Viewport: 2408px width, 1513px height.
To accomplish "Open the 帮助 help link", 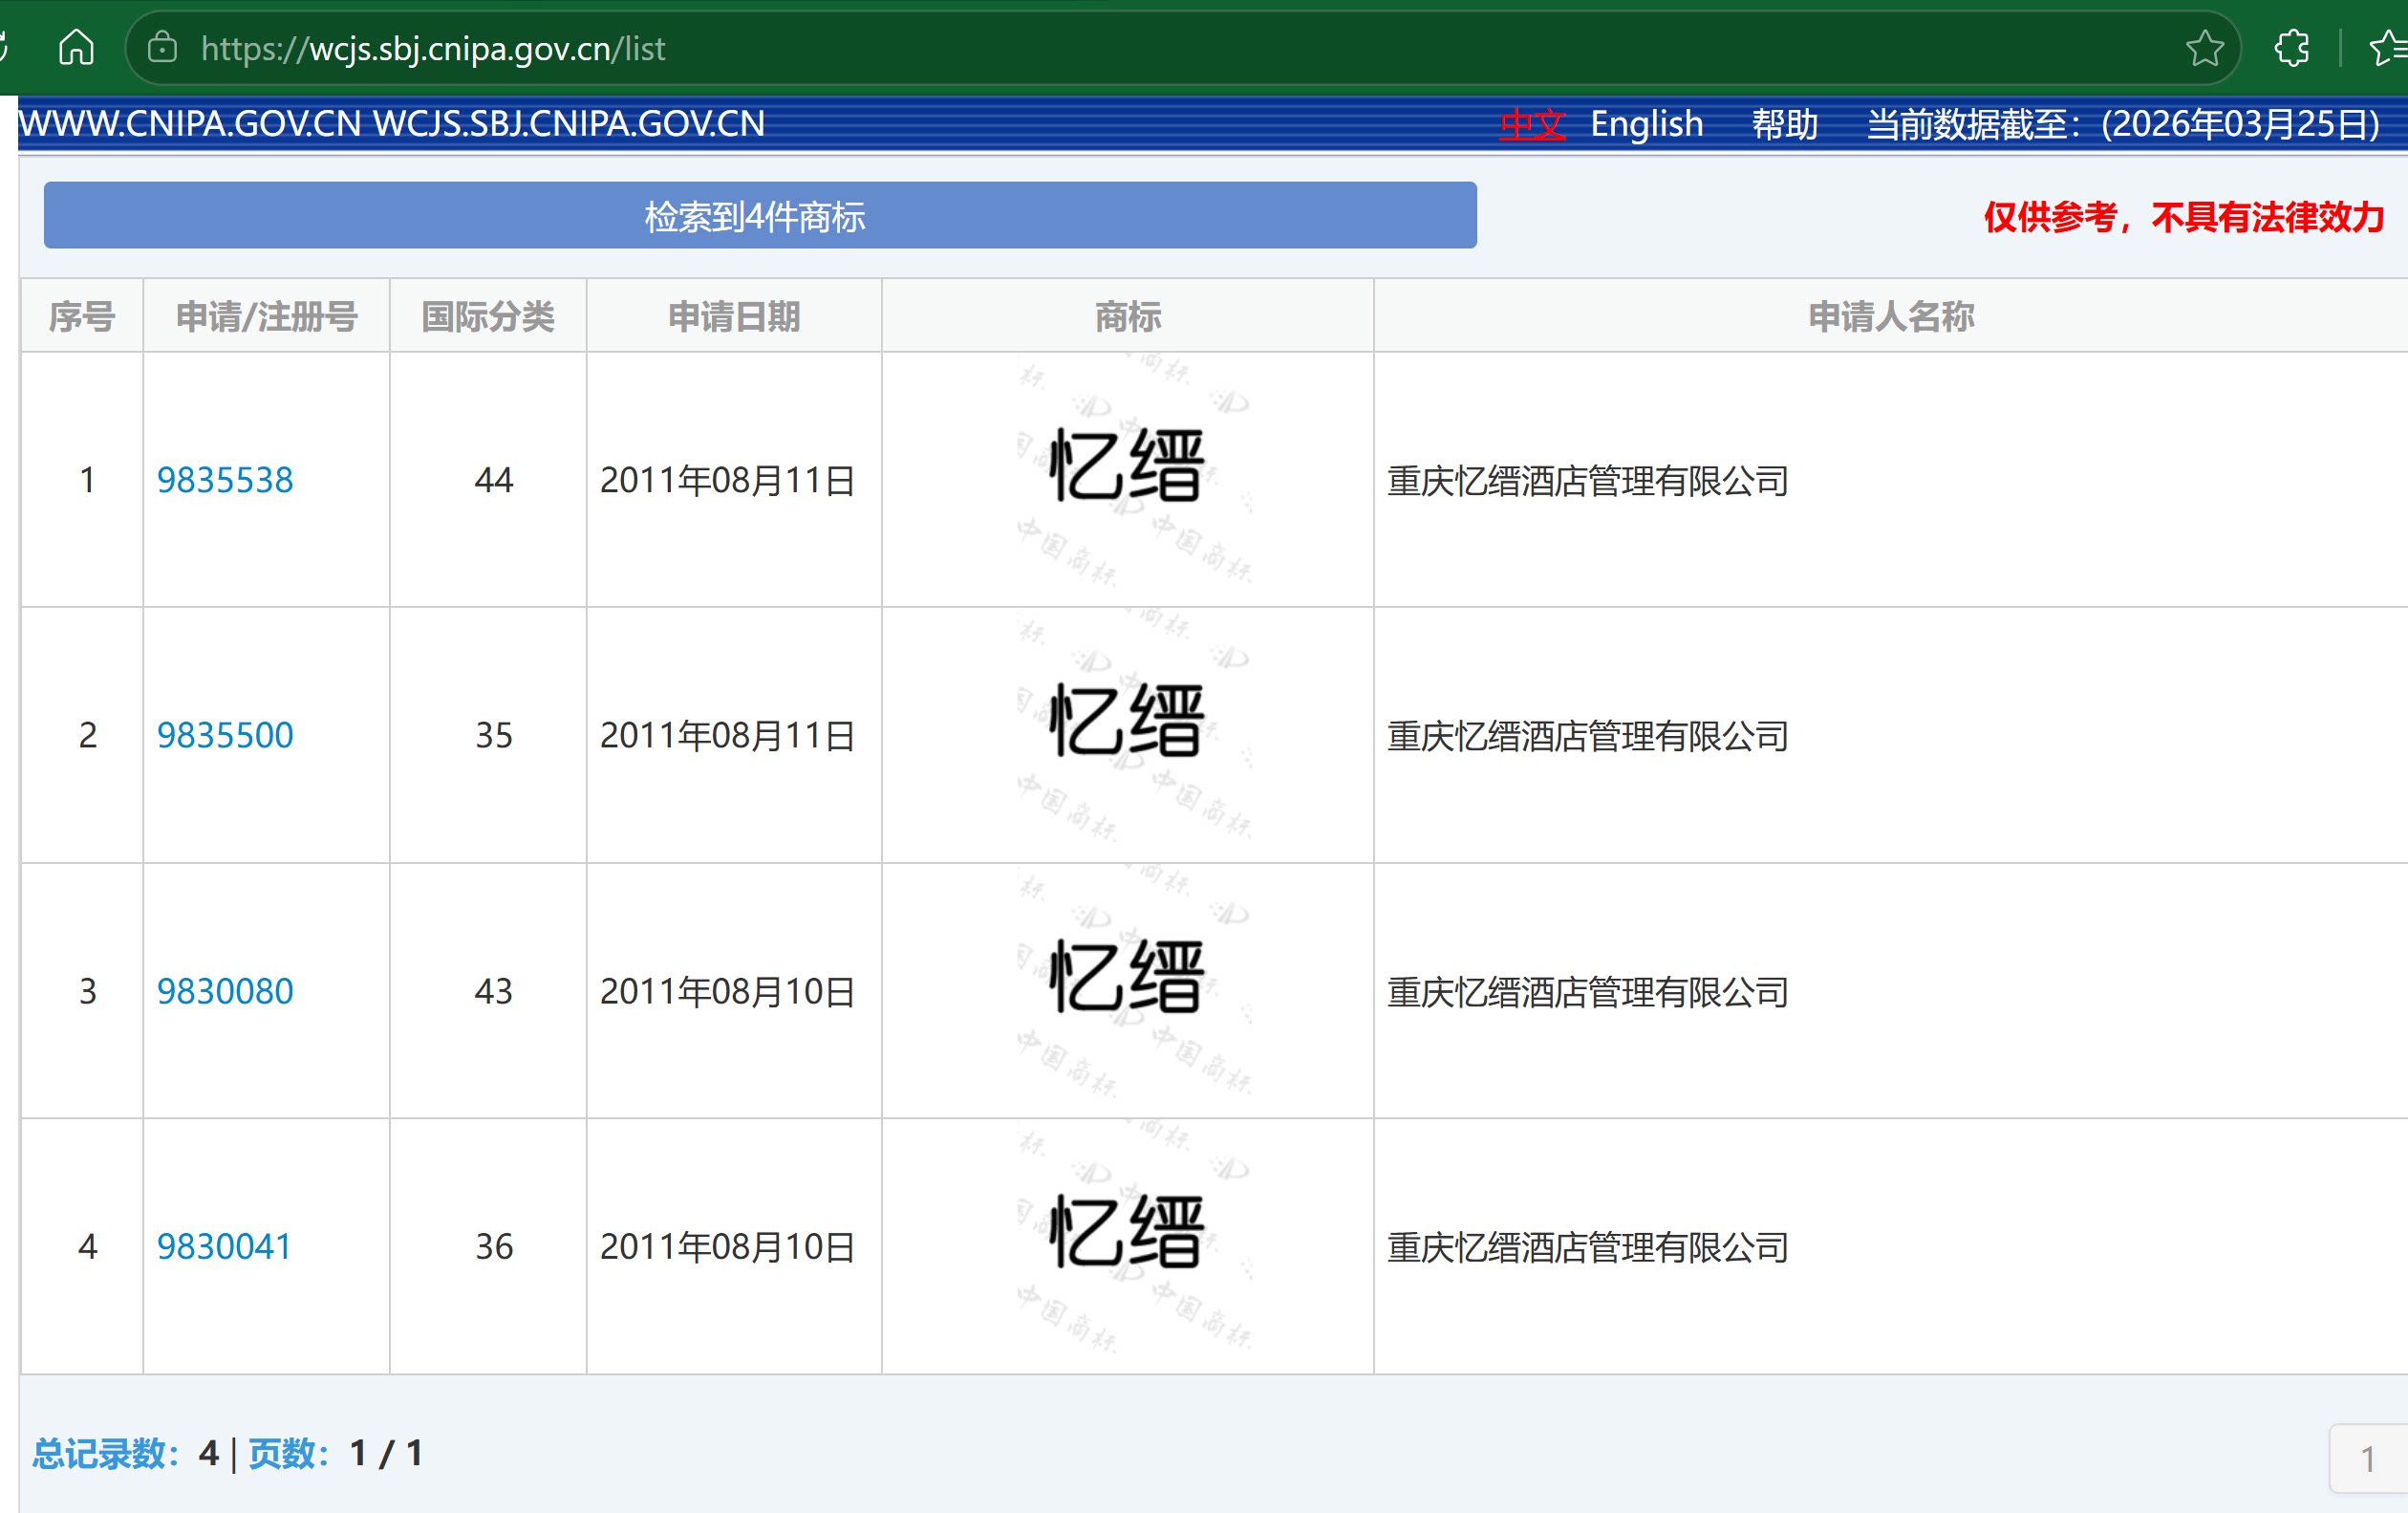I will pos(1785,124).
